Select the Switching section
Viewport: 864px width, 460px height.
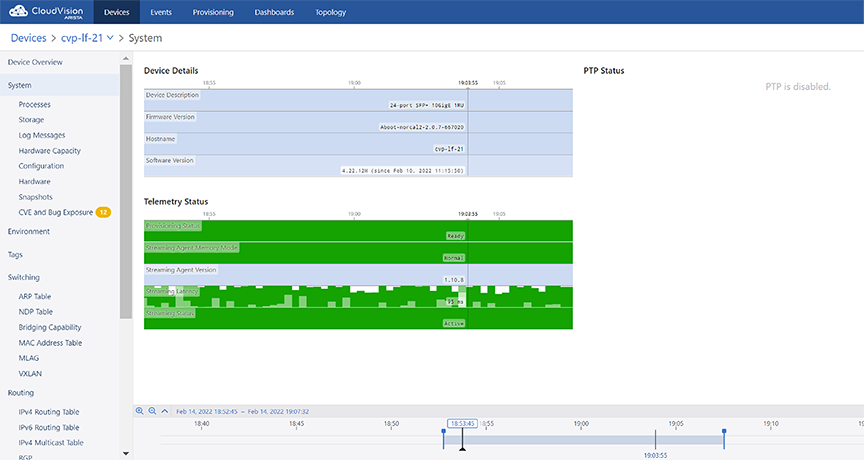24,277
